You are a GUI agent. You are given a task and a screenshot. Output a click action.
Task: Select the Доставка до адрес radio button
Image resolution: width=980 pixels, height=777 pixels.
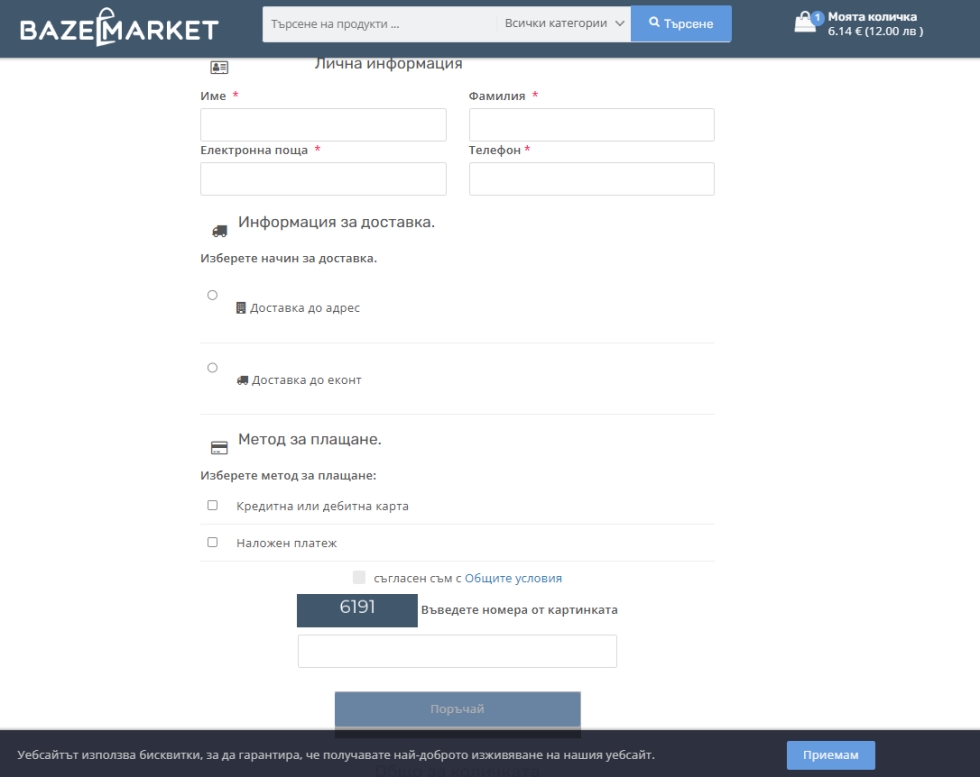coord(212,295)
